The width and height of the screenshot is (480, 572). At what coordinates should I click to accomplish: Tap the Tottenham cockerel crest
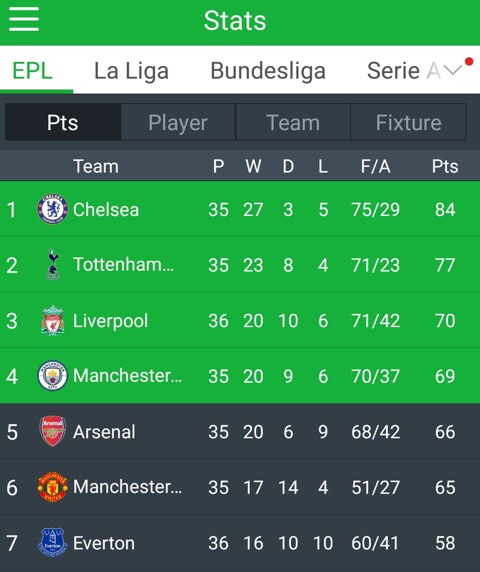click(x=53, y=265)
